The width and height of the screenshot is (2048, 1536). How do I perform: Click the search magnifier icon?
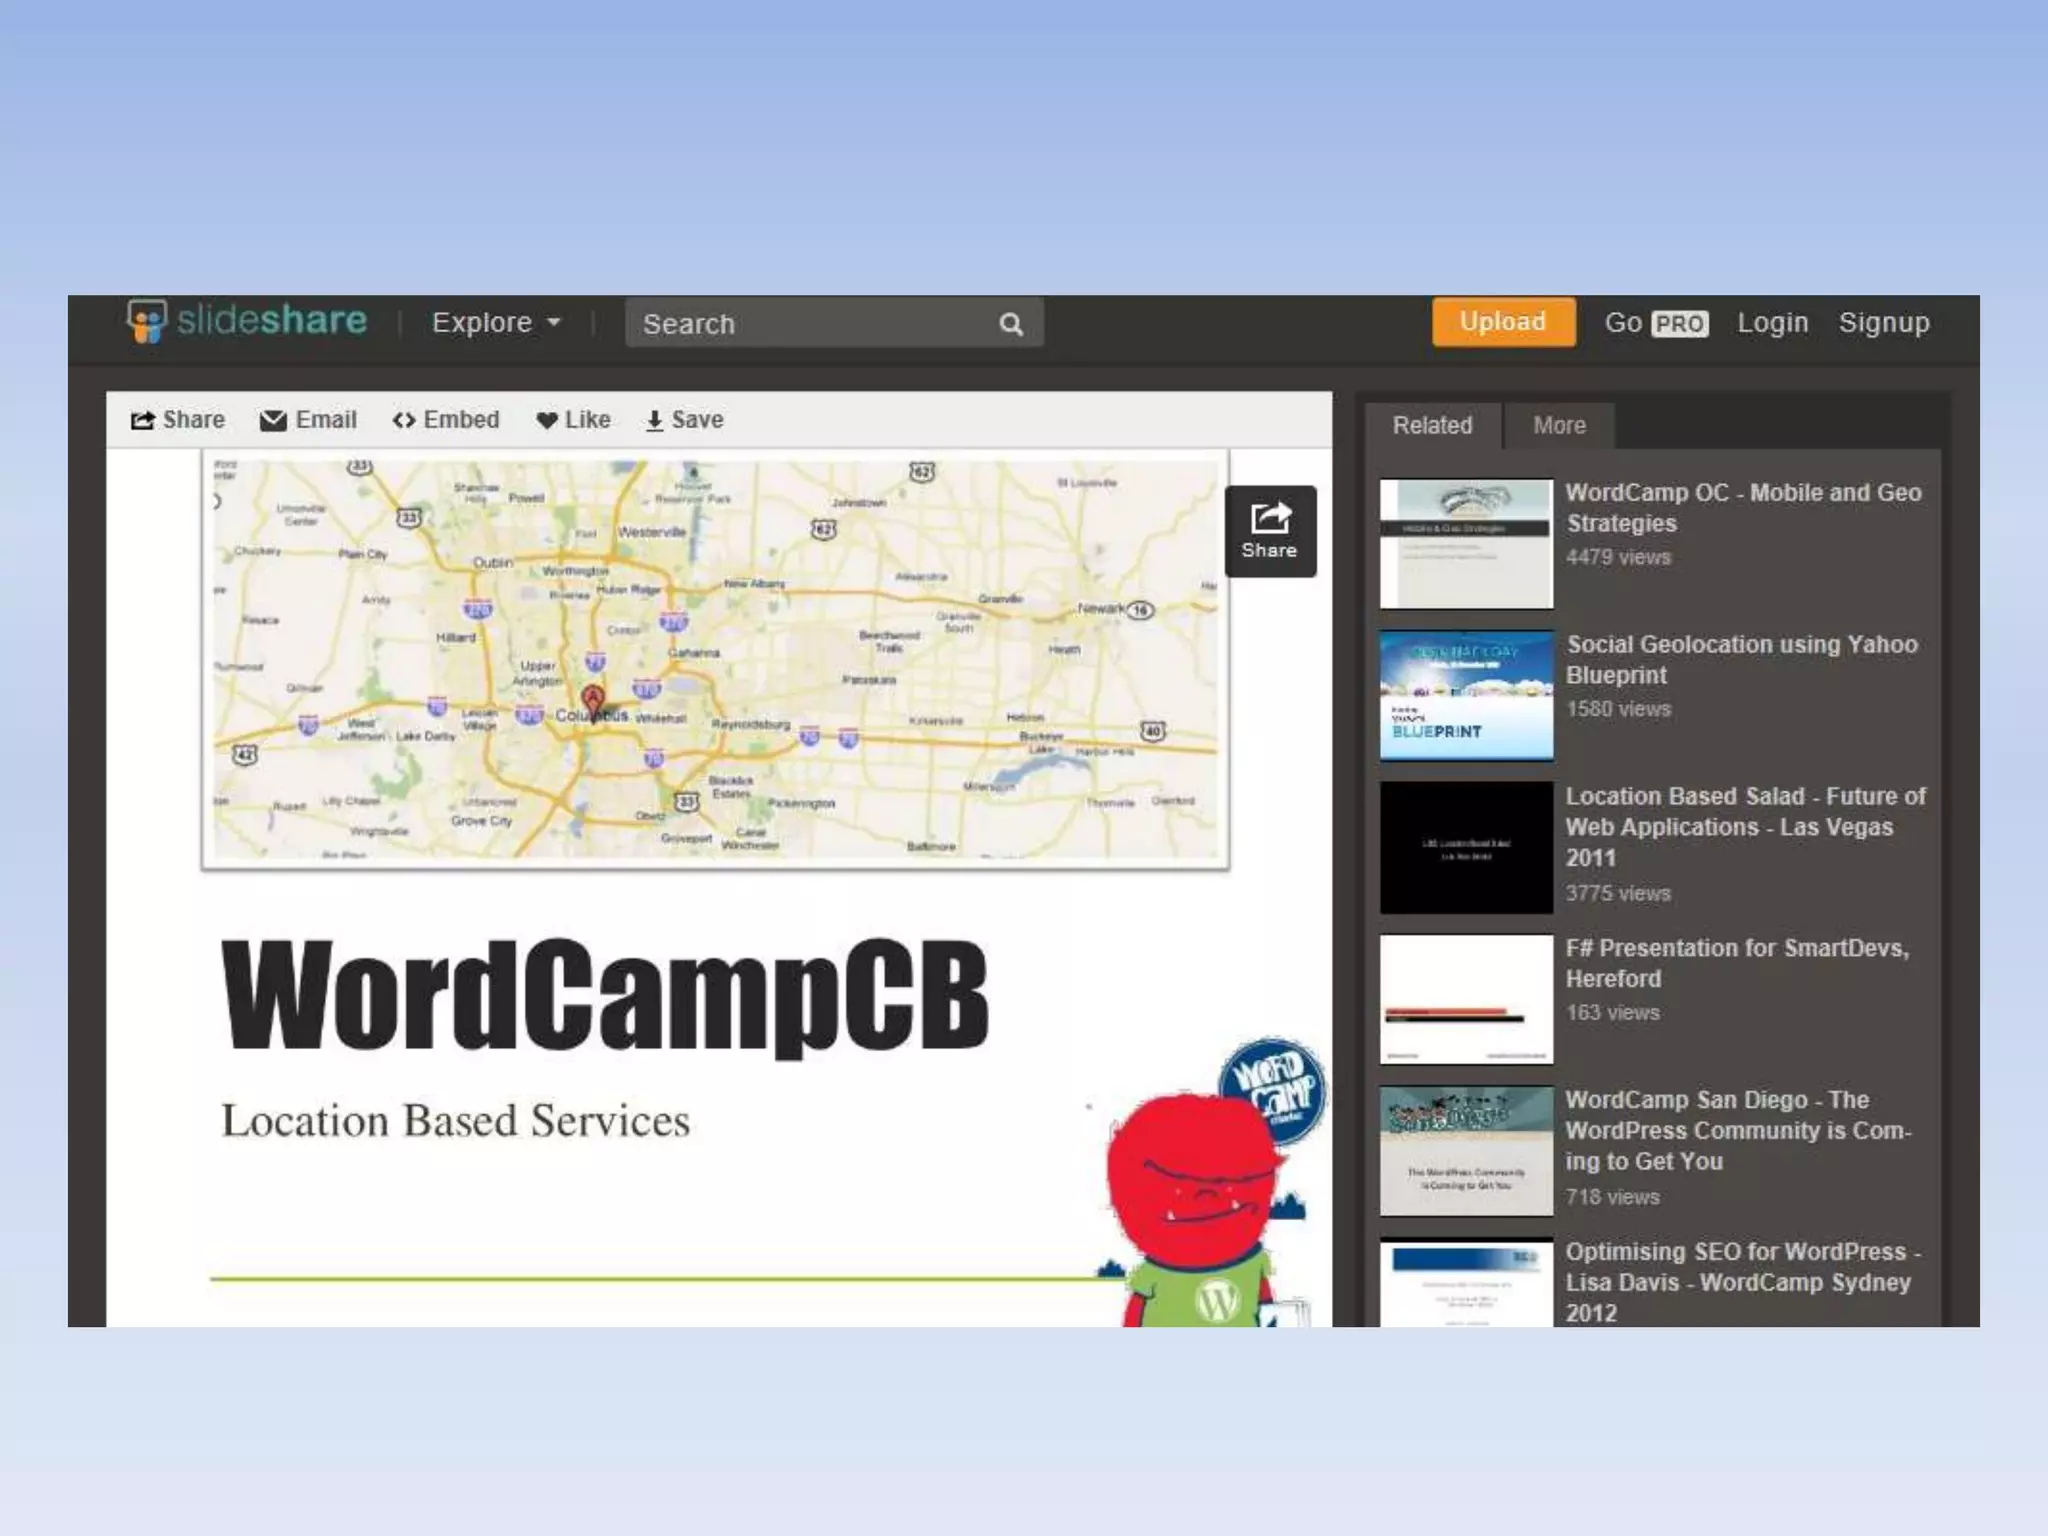pyautogui.click(x=1011, y=324)
